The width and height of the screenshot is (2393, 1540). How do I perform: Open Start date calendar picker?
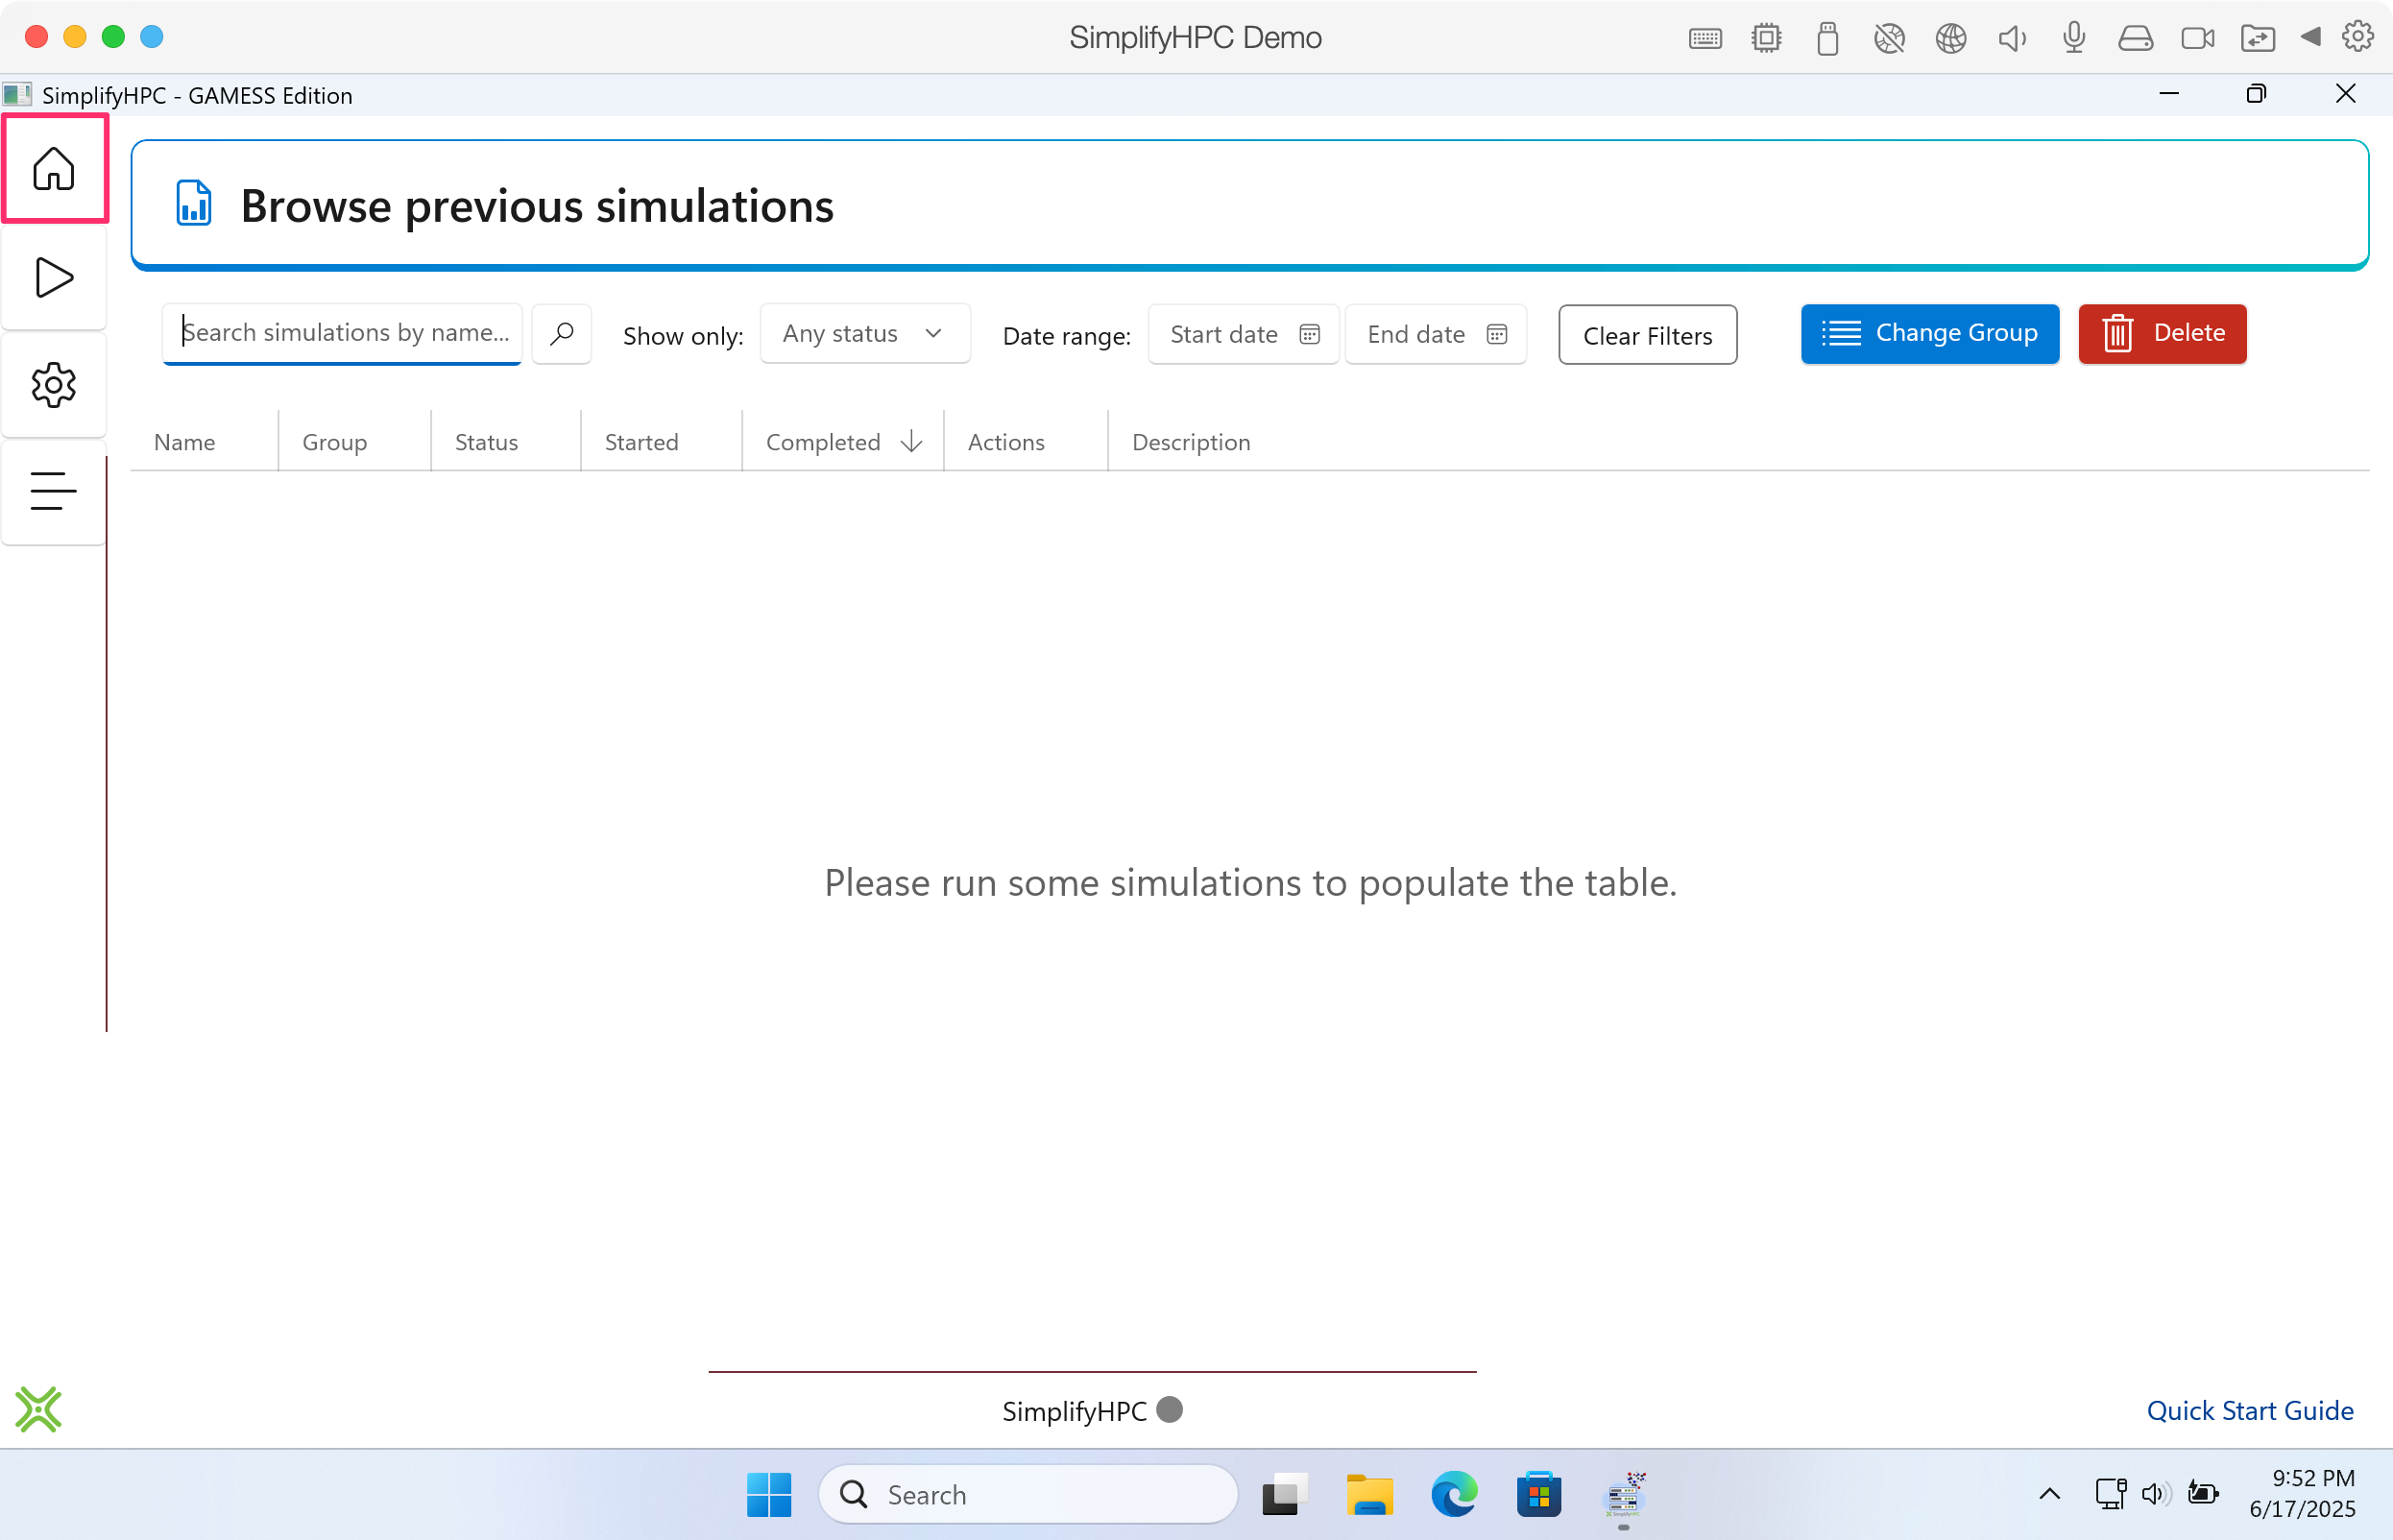(x=1309, y=334)
